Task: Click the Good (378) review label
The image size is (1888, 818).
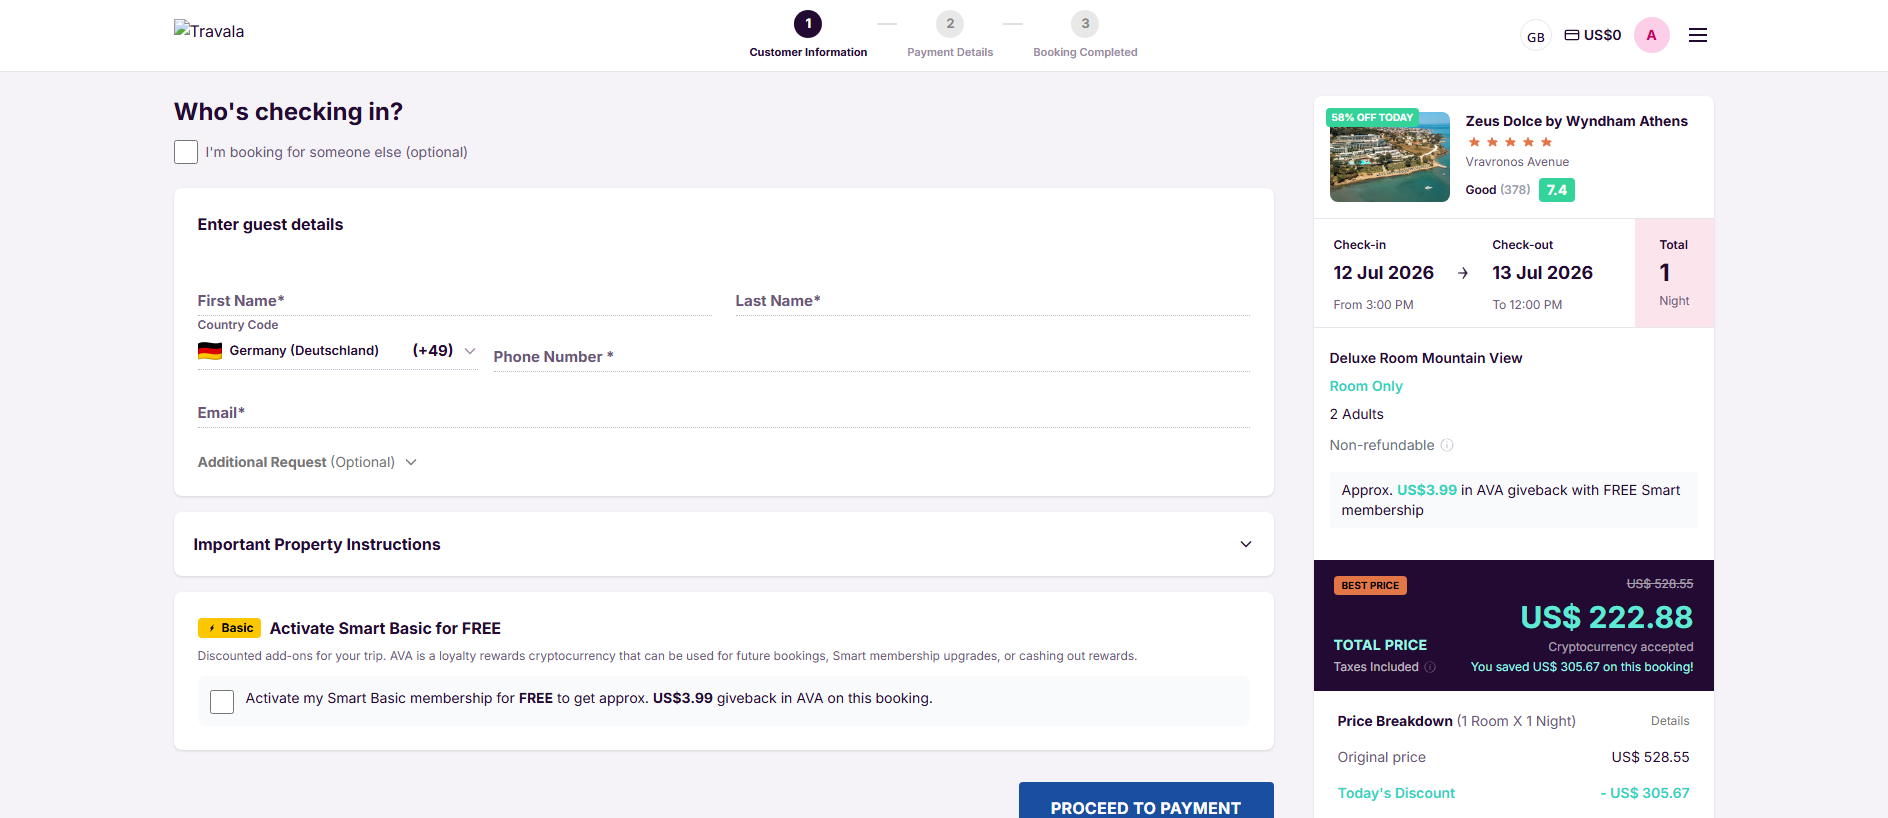Action: click(x=1498, y=190)
